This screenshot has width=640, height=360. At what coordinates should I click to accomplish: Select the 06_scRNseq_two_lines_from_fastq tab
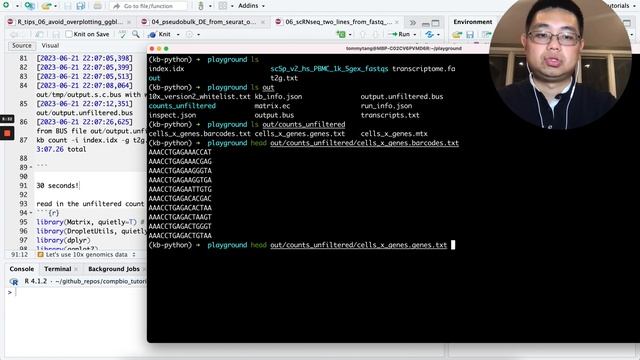(x=338, y=22)
